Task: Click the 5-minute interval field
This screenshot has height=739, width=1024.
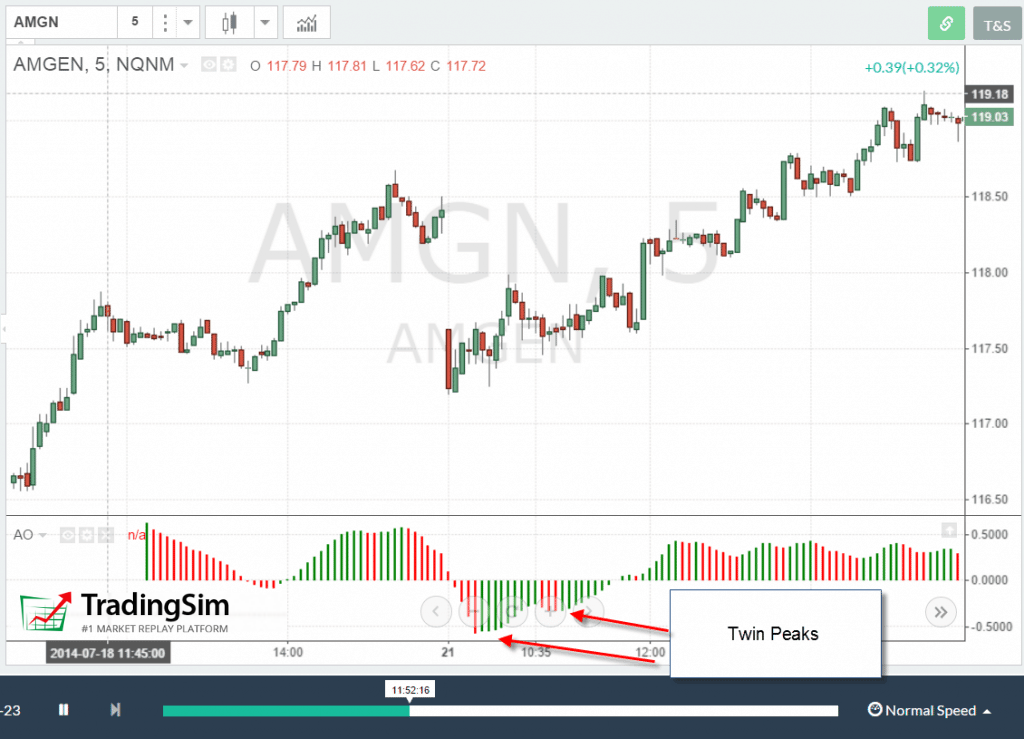Action: (135, 22)
